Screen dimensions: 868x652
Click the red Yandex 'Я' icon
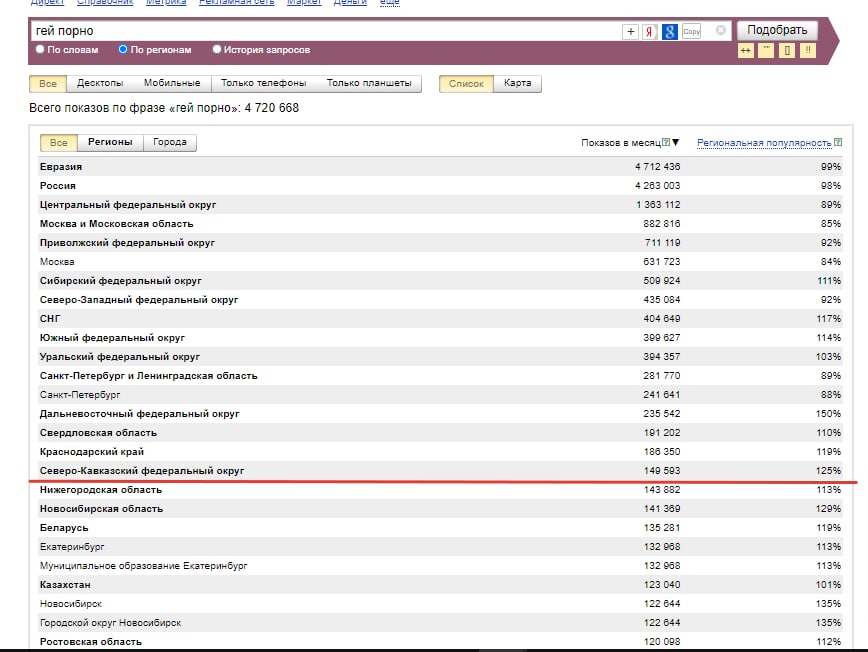coord(649,32)
